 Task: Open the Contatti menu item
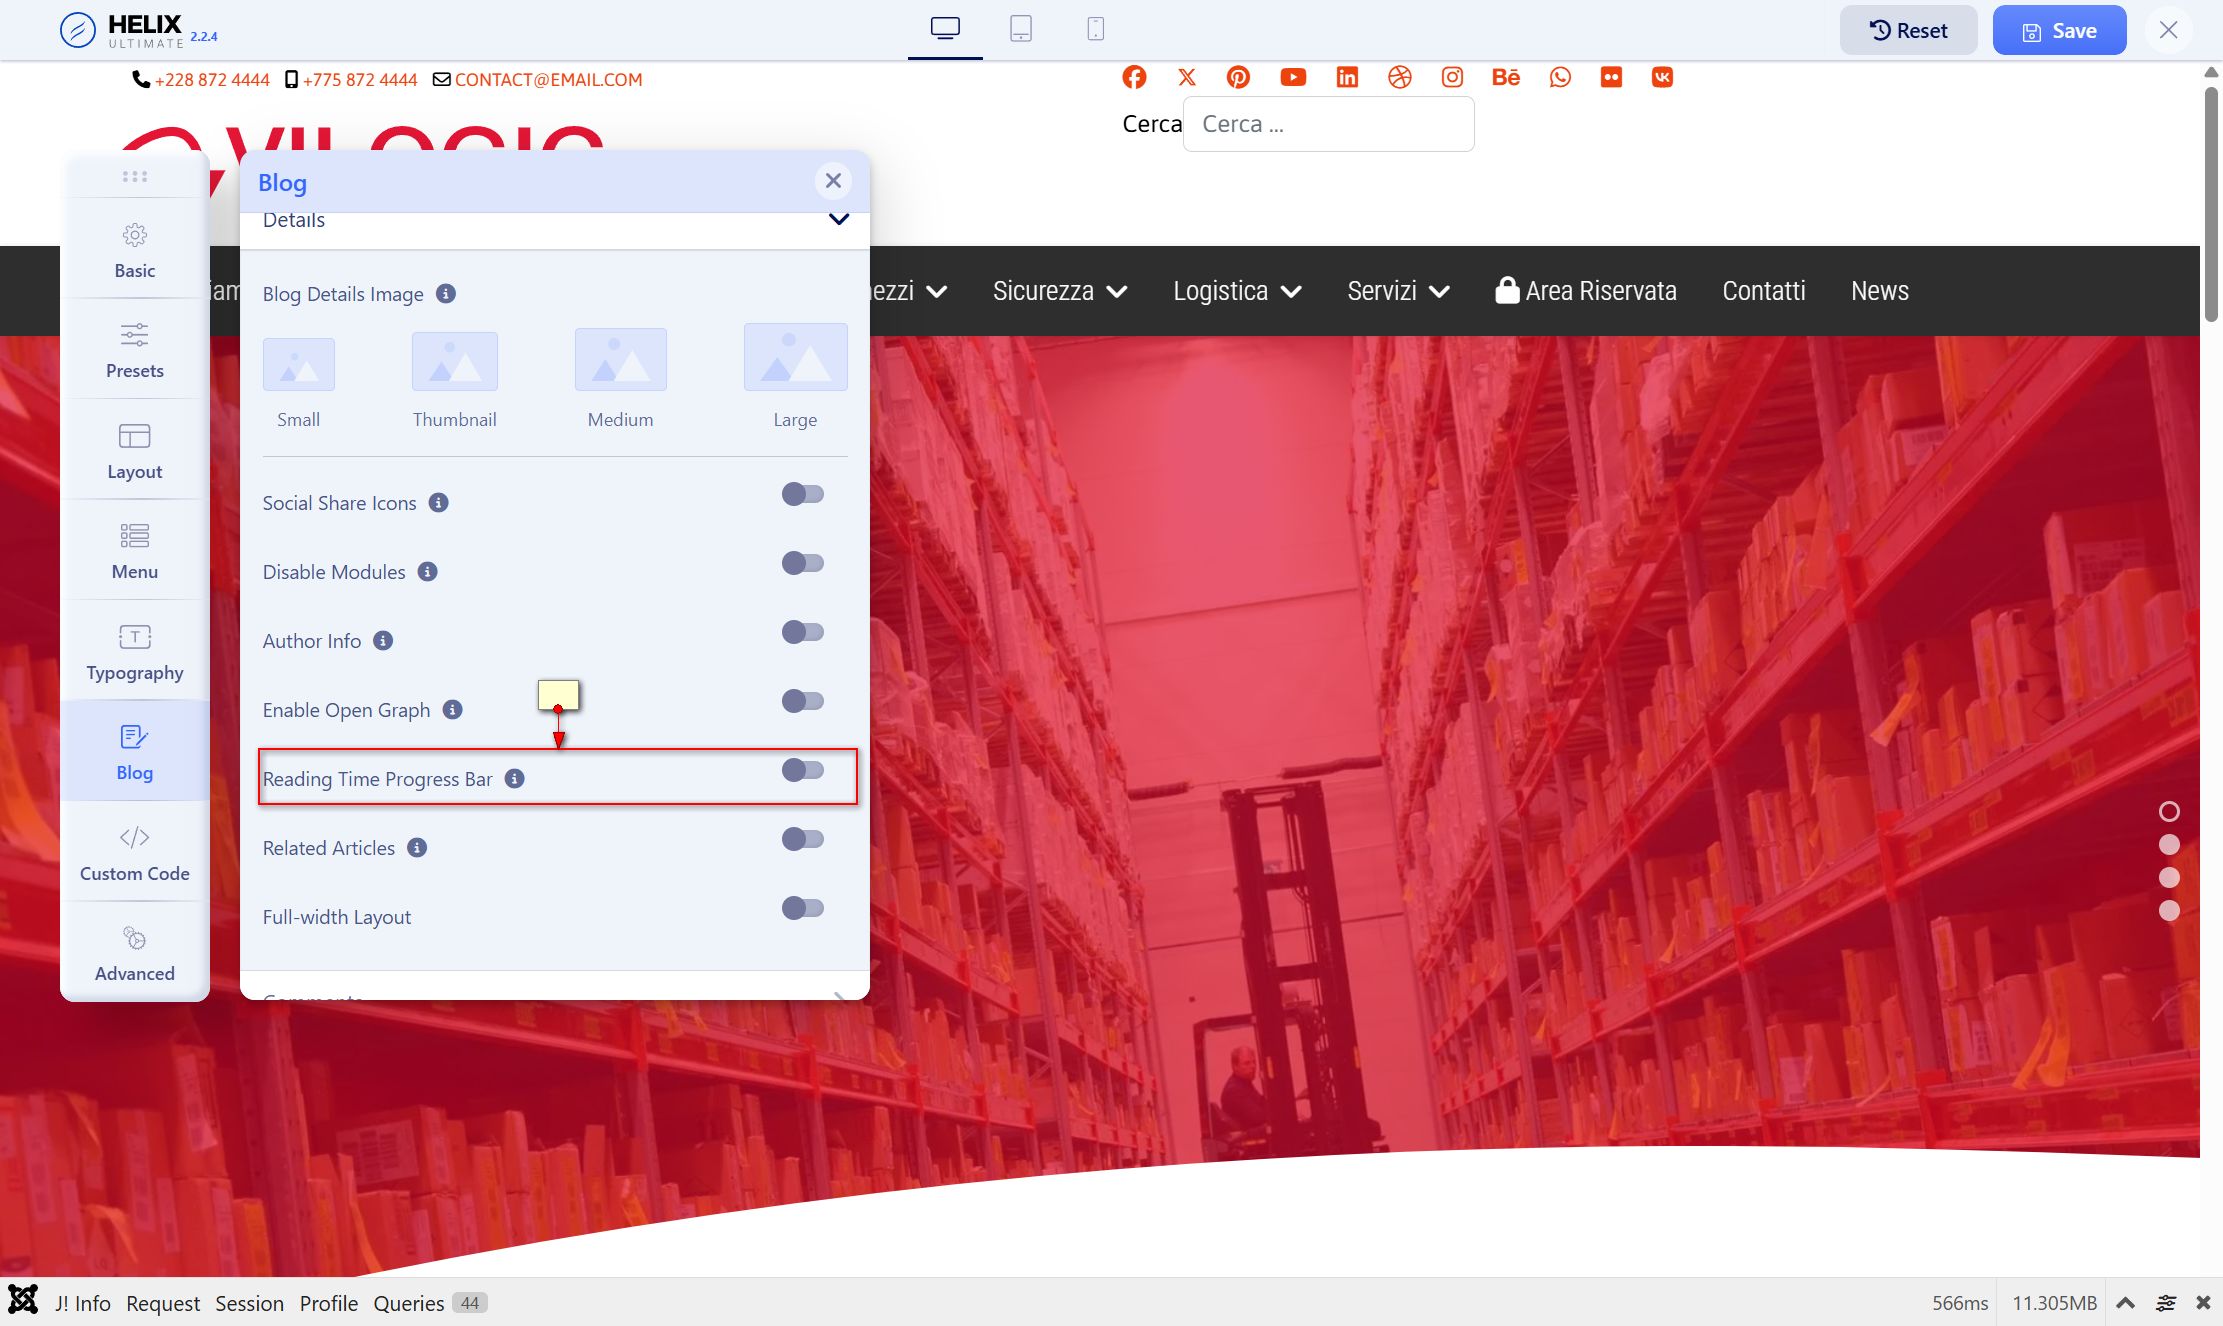coord(1763,291)
